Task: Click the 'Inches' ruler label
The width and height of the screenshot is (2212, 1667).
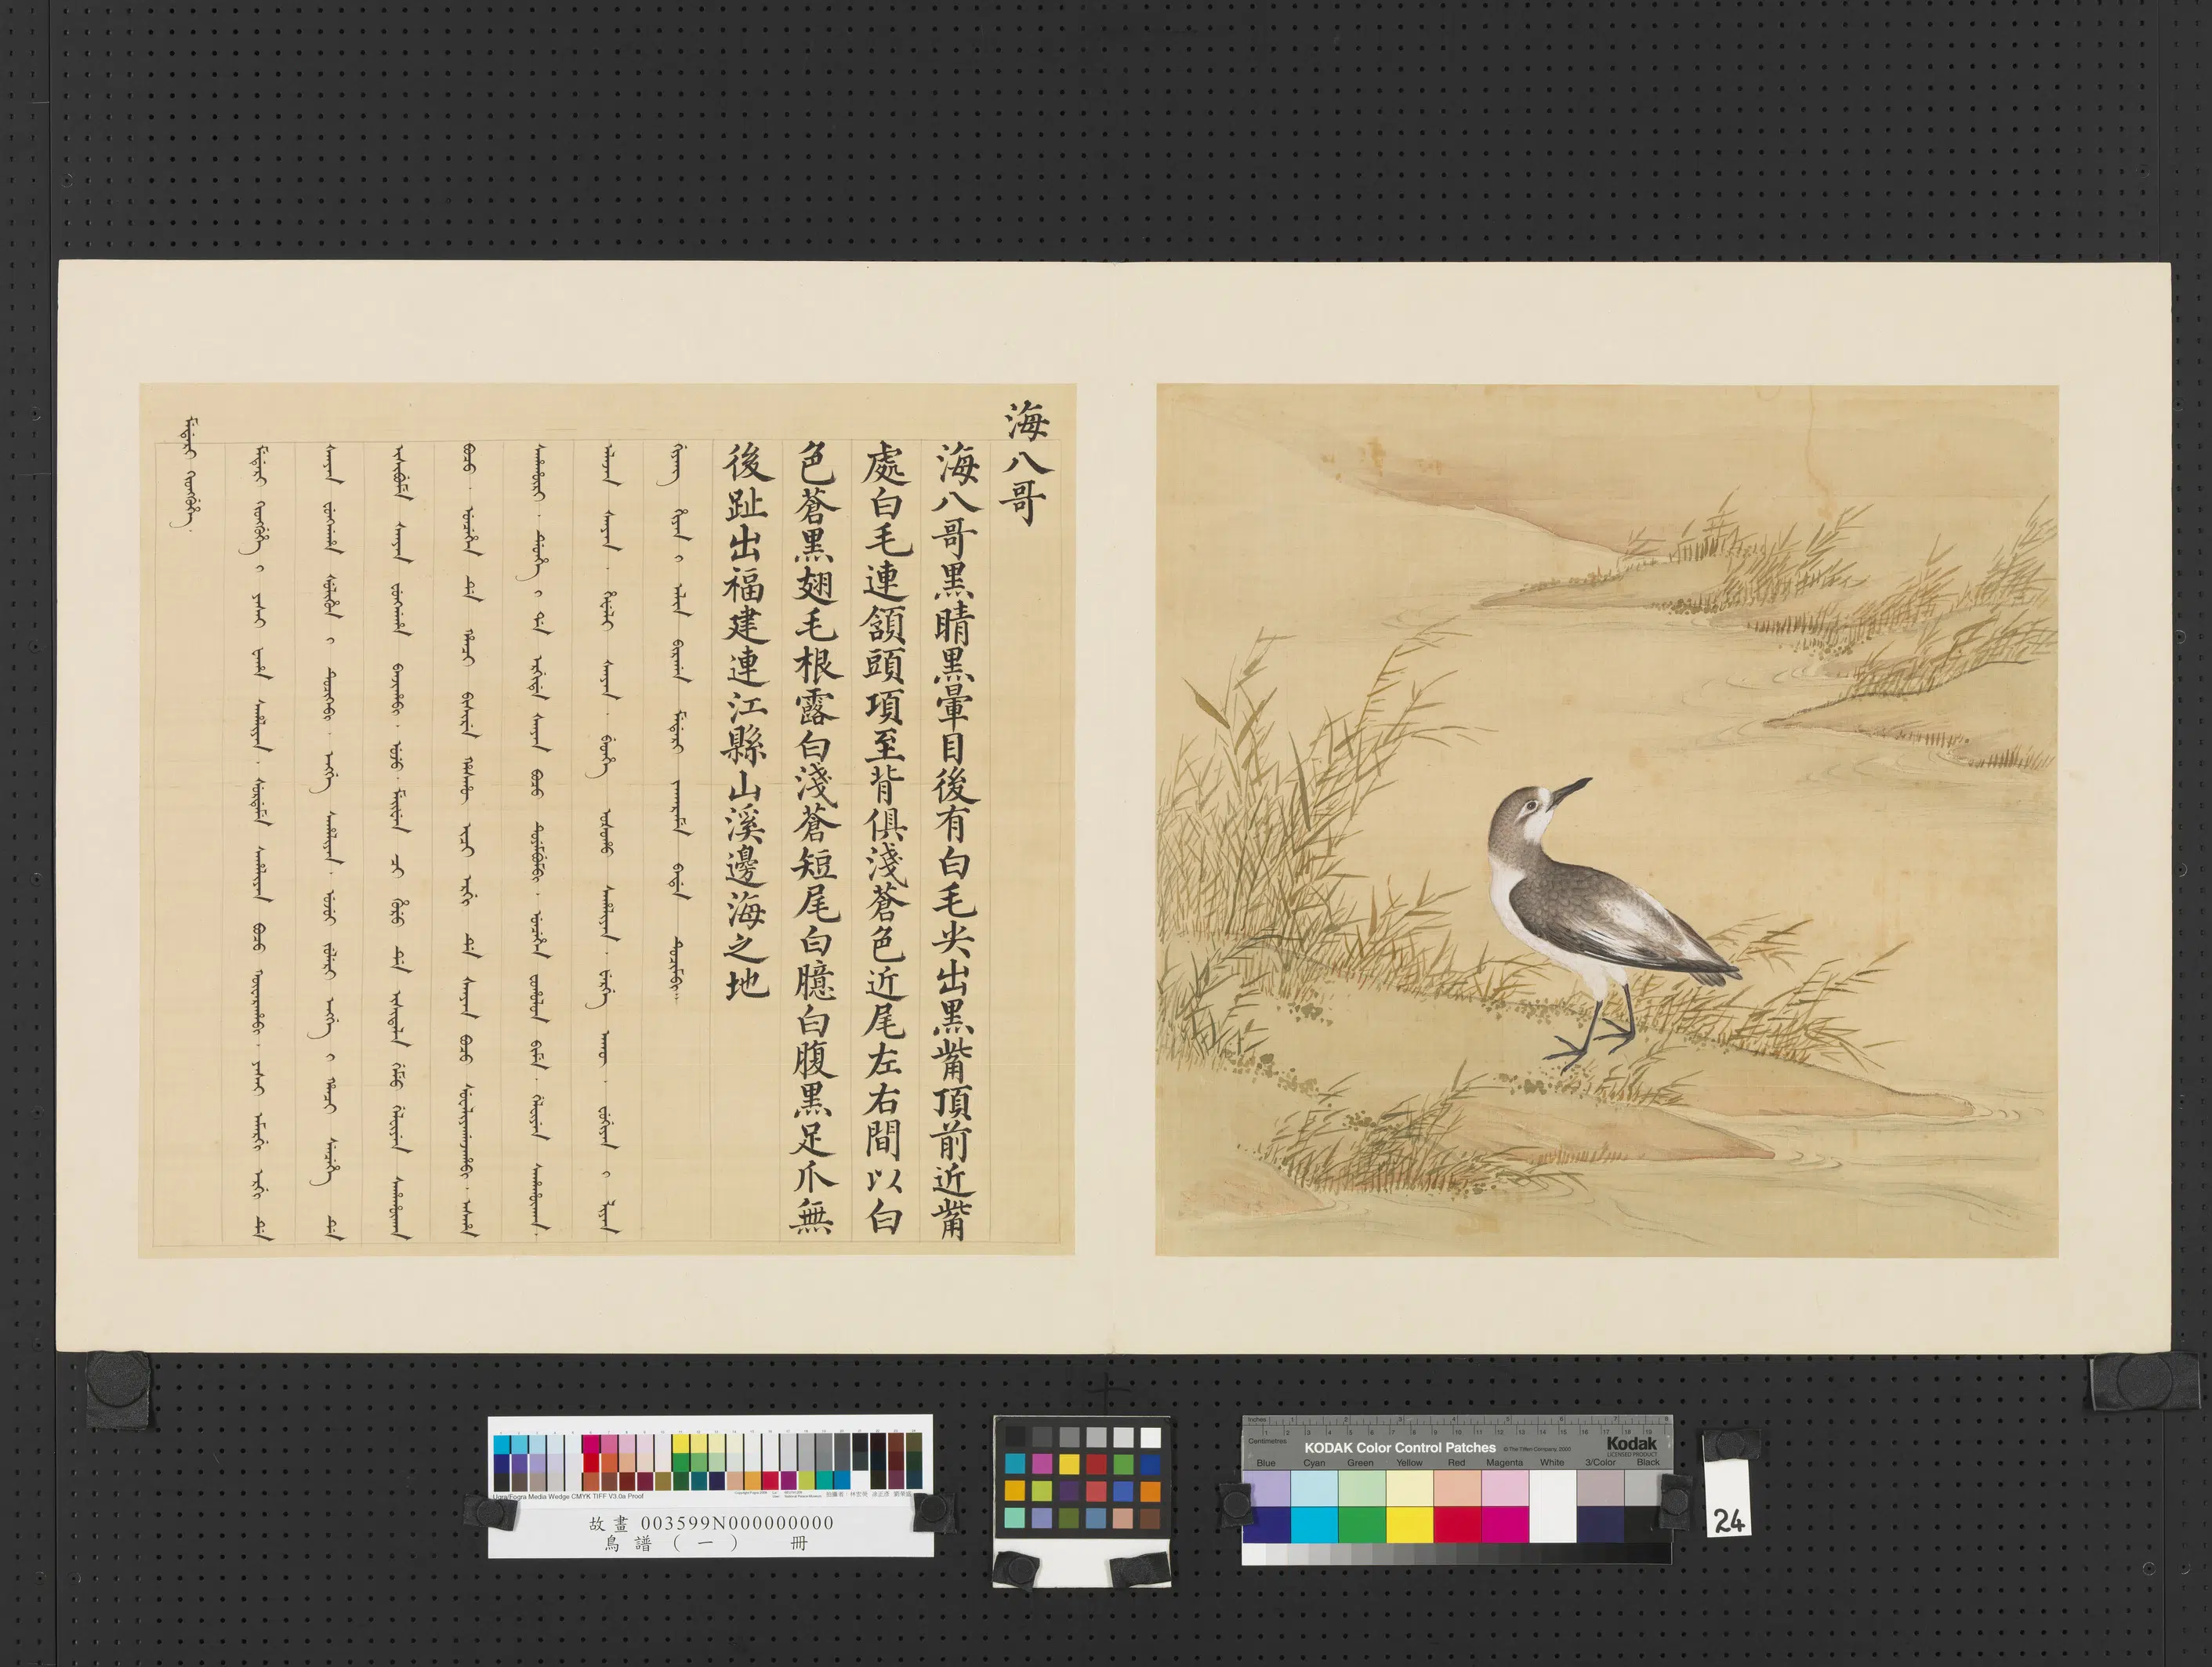Action: coord(1258,1419)
